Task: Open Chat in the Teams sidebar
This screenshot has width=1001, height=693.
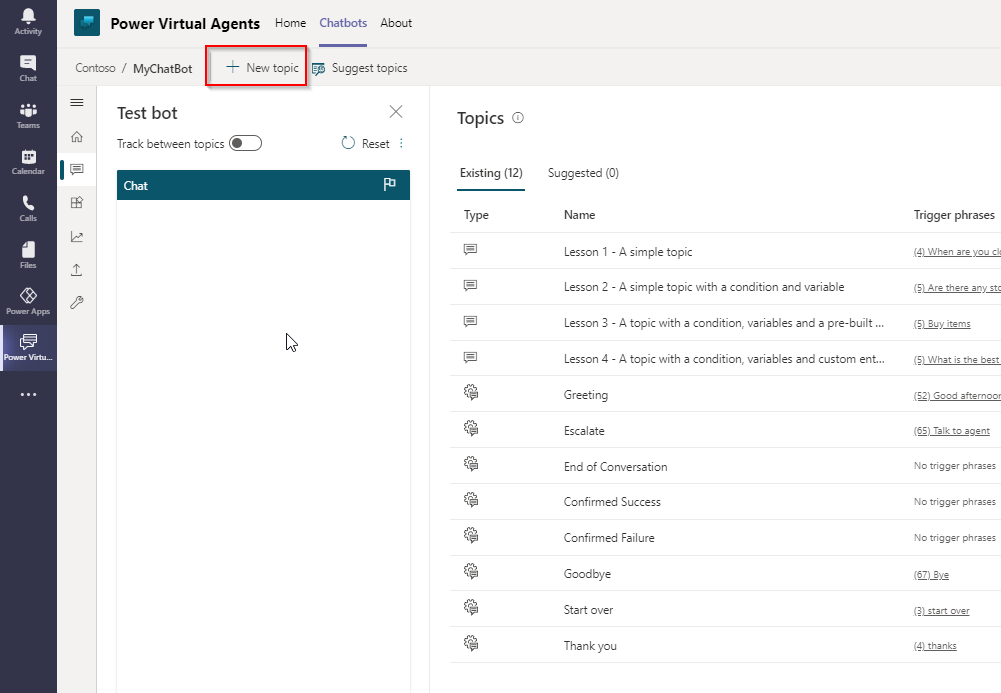Action: coord(28,68)
